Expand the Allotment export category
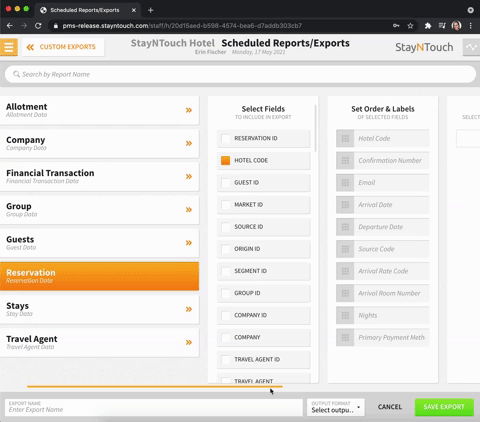This screenshot has width=480, height=422. point(189,110)
